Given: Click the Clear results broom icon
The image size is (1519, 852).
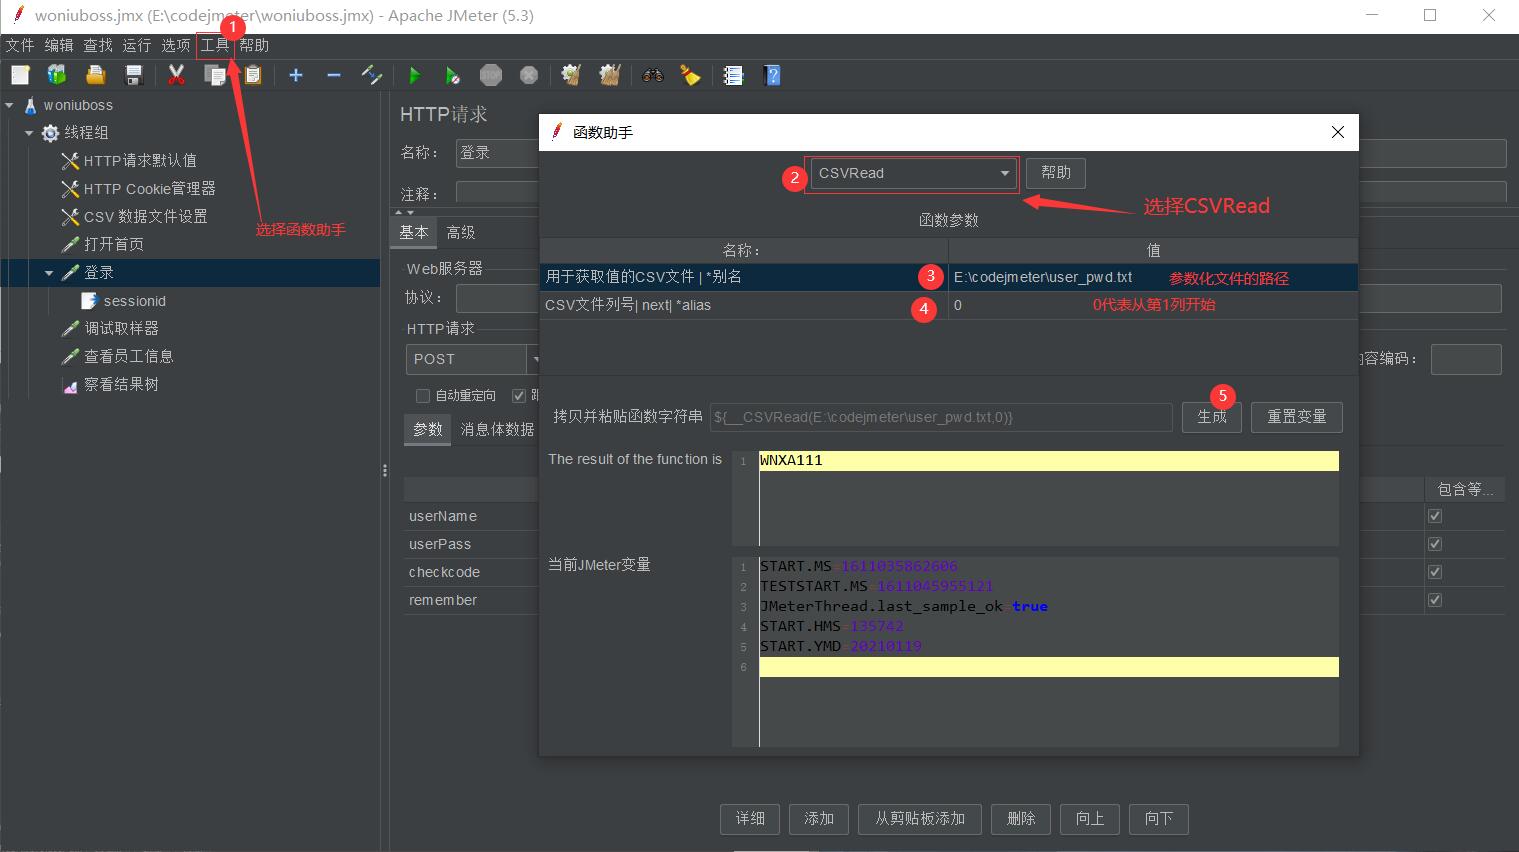Looking at the screenshot, I should point(572,75).
